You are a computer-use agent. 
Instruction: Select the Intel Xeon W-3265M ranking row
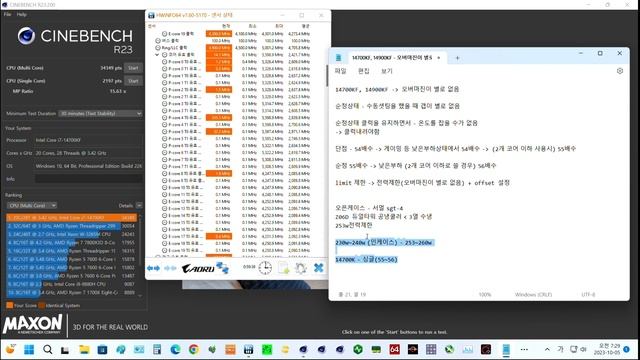pos(71,234)
